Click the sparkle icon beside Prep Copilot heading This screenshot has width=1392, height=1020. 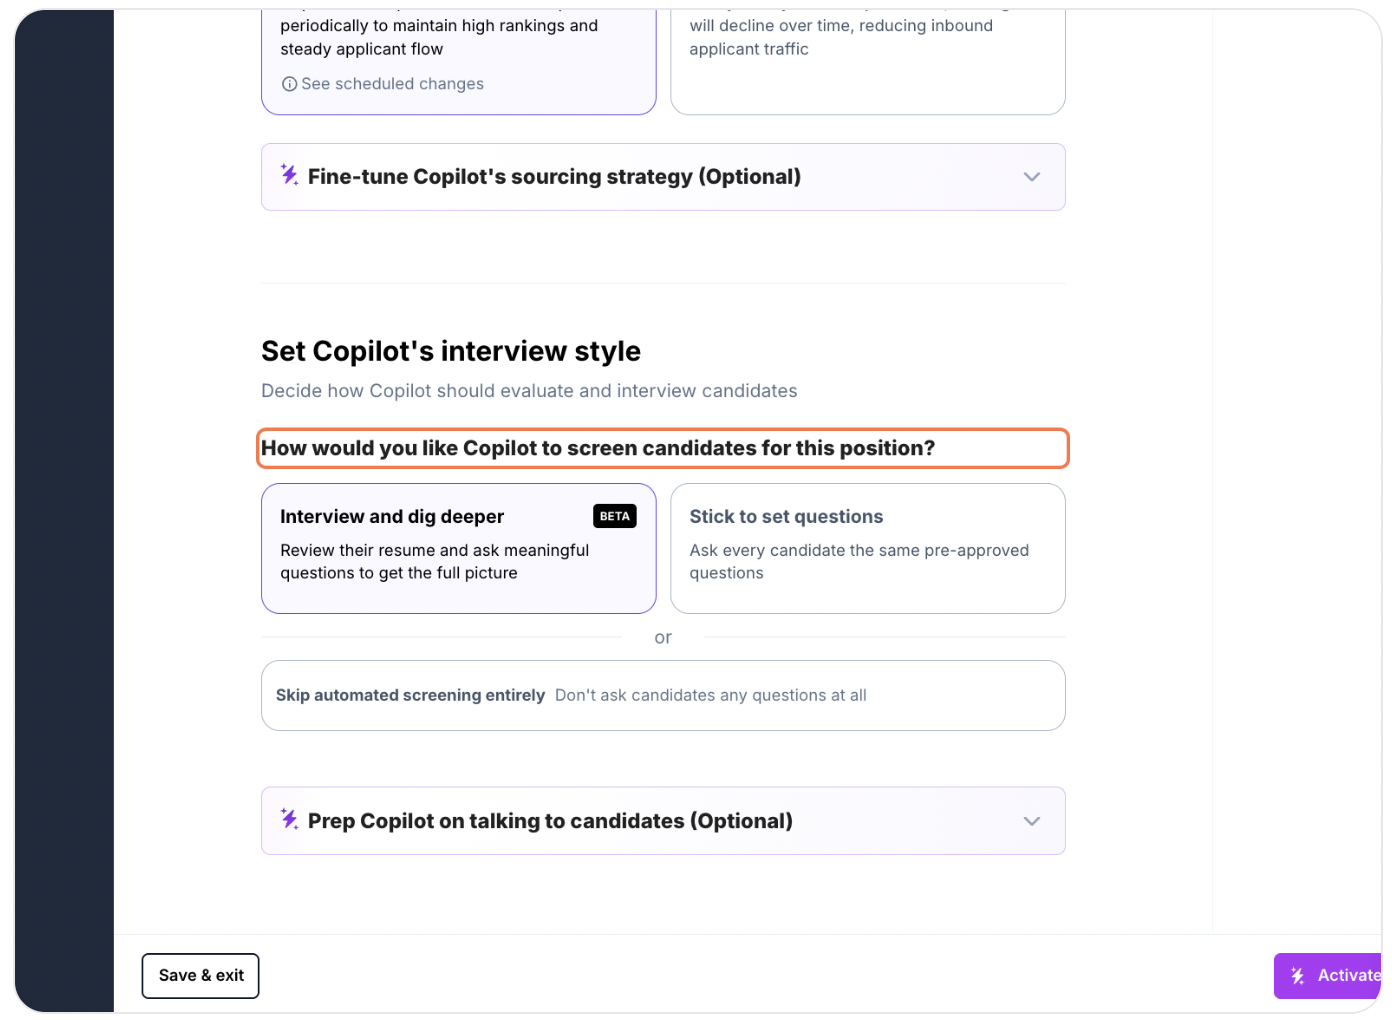pos(289,819)
